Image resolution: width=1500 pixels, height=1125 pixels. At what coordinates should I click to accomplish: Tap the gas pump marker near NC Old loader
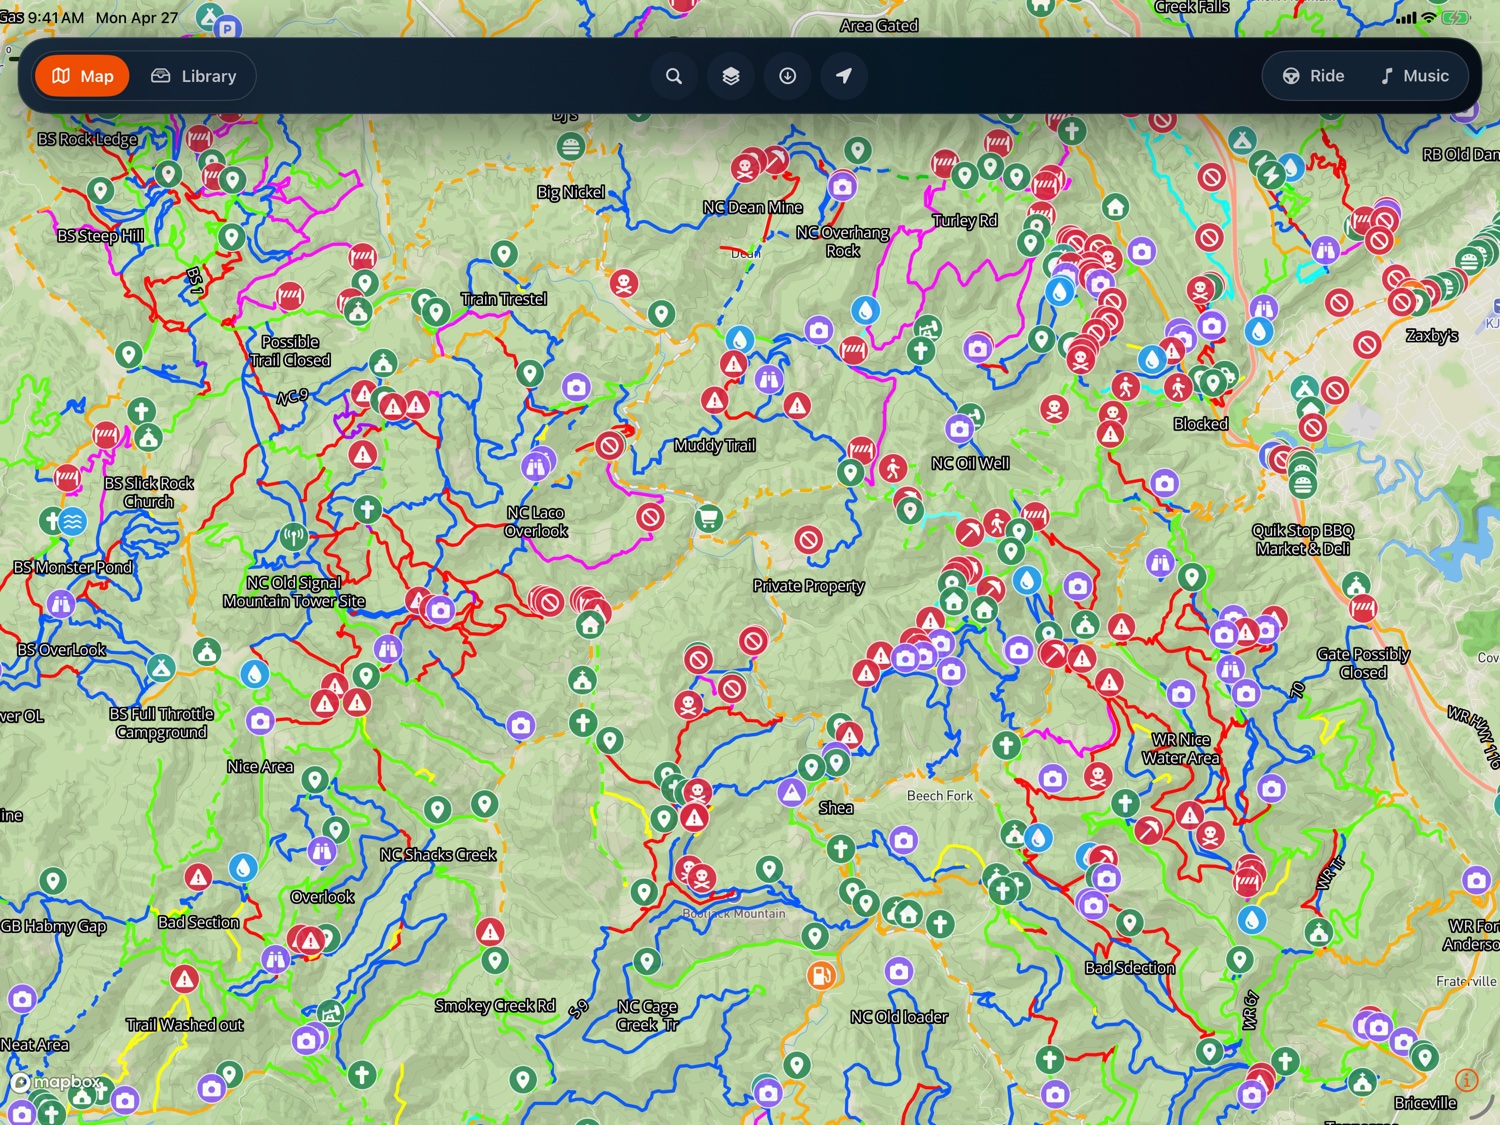pos(823,973)
